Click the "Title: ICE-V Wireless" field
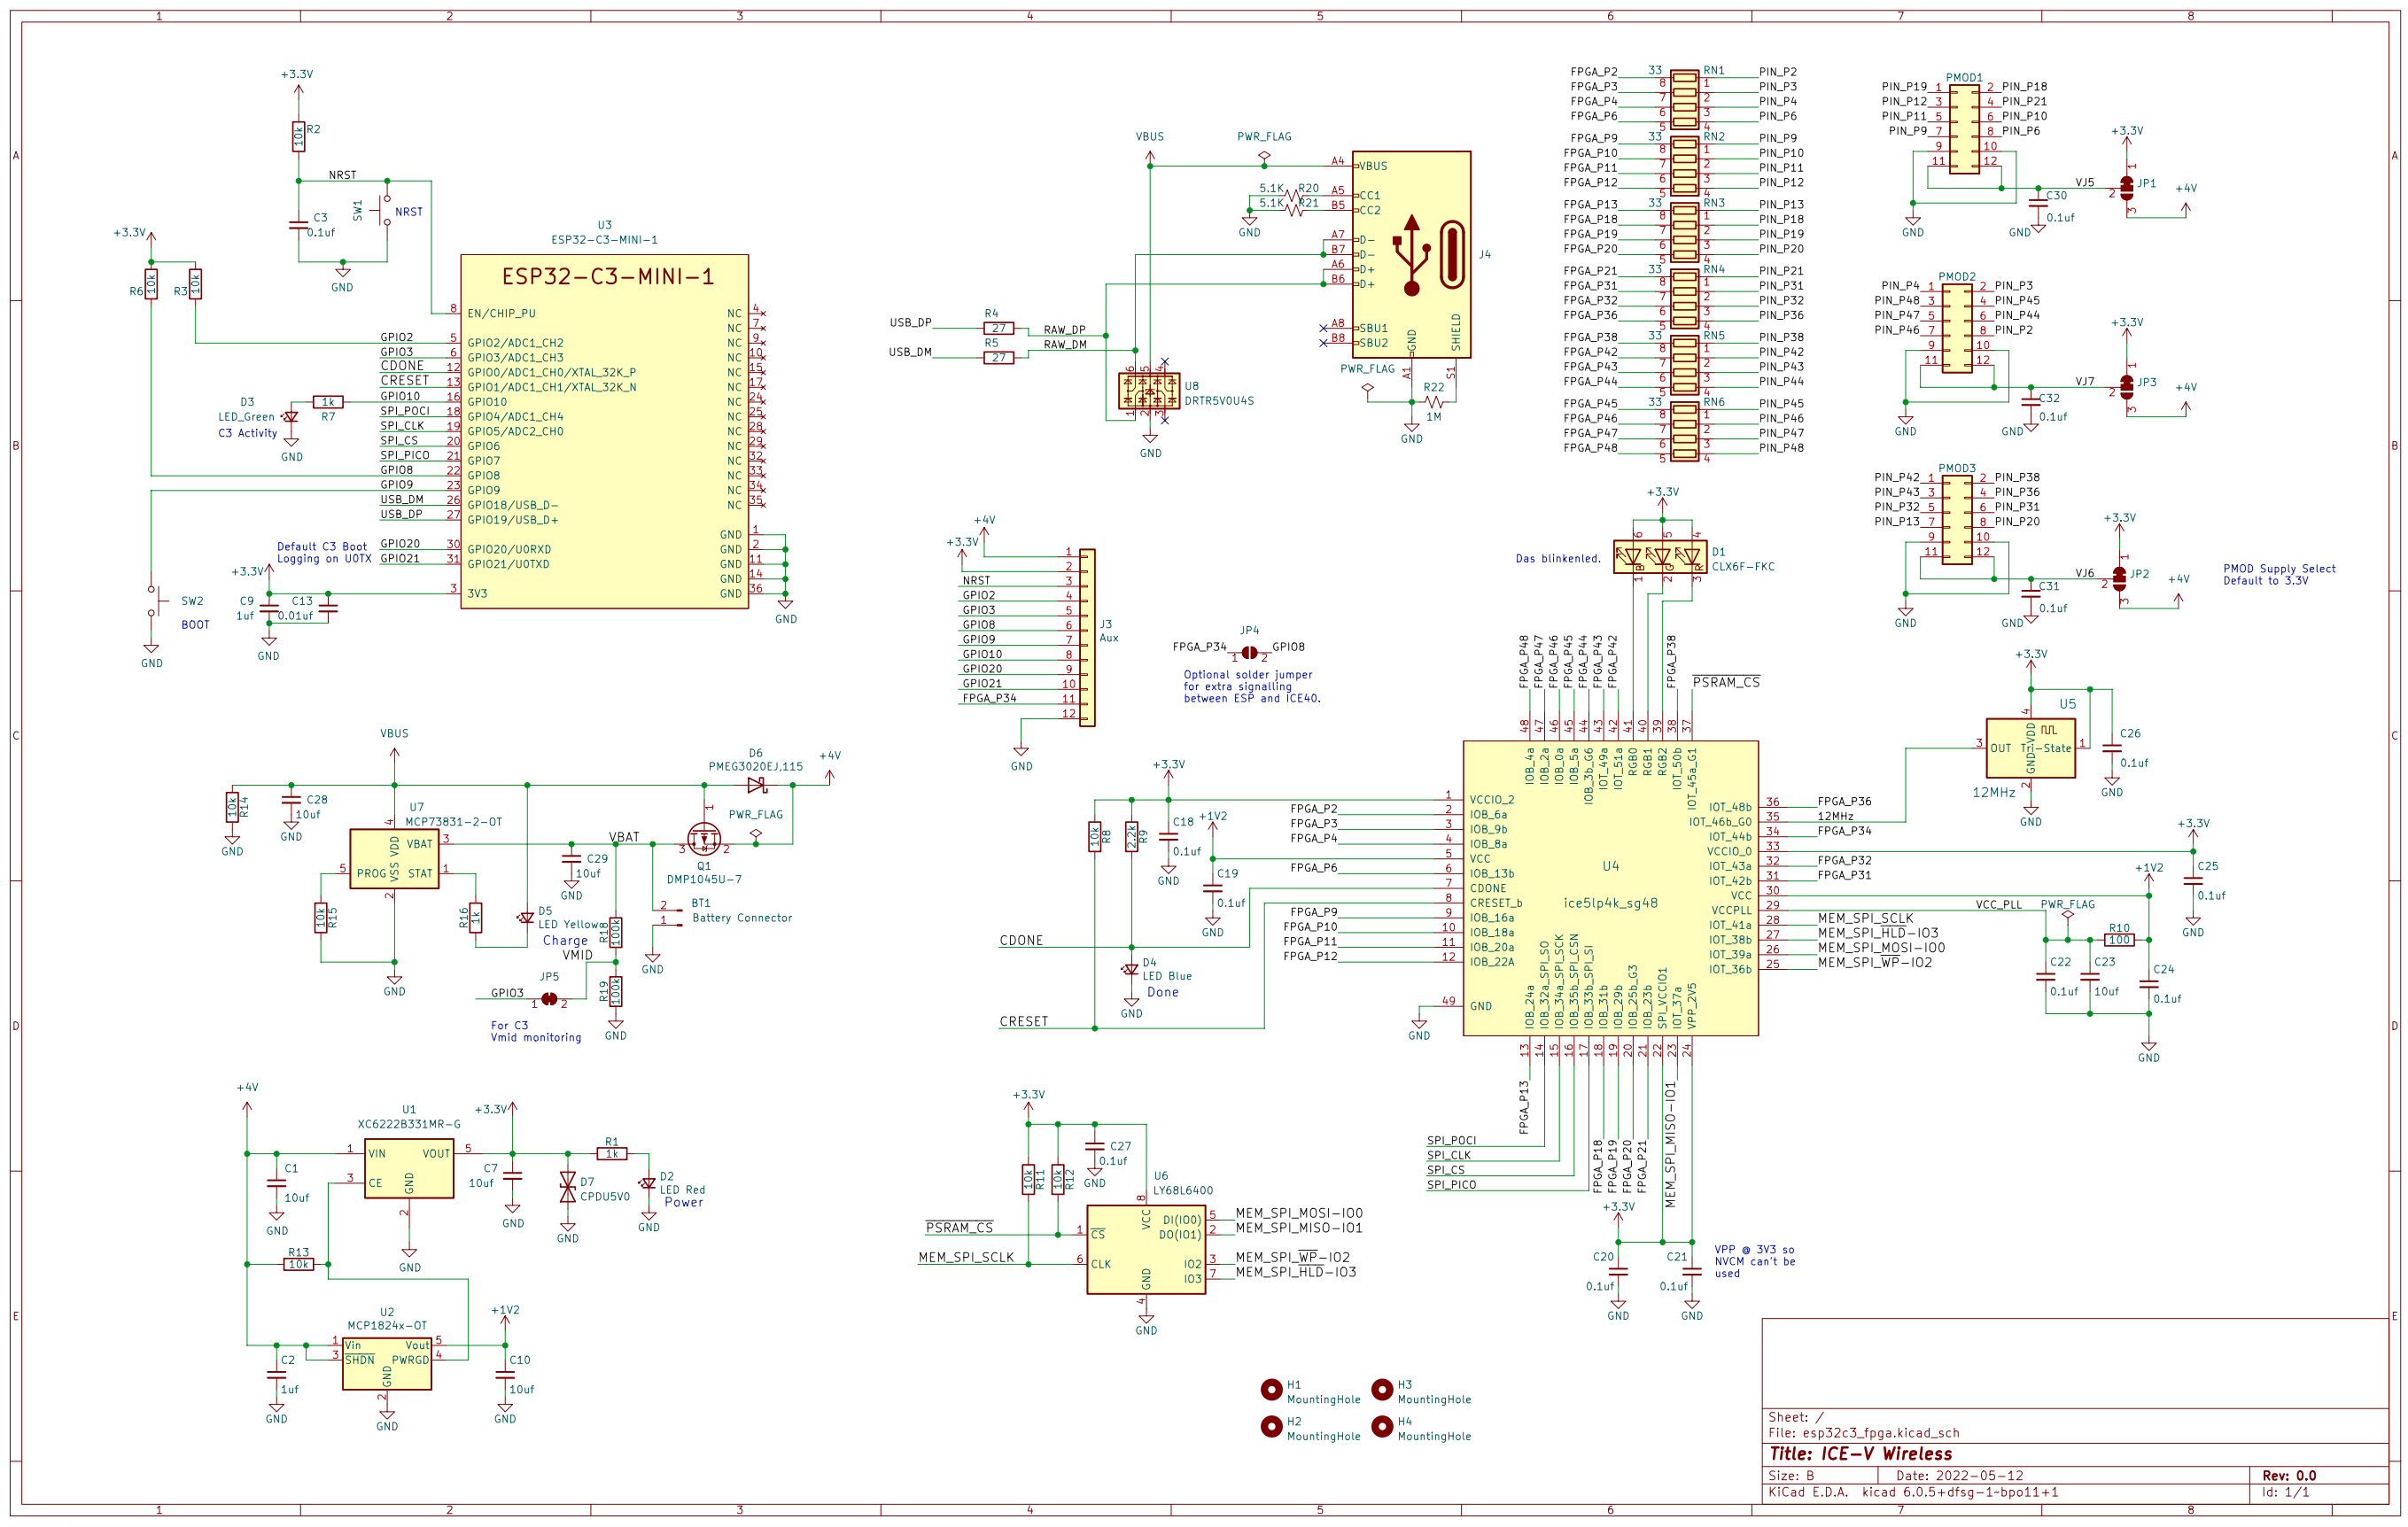 coord(1860,1454)
